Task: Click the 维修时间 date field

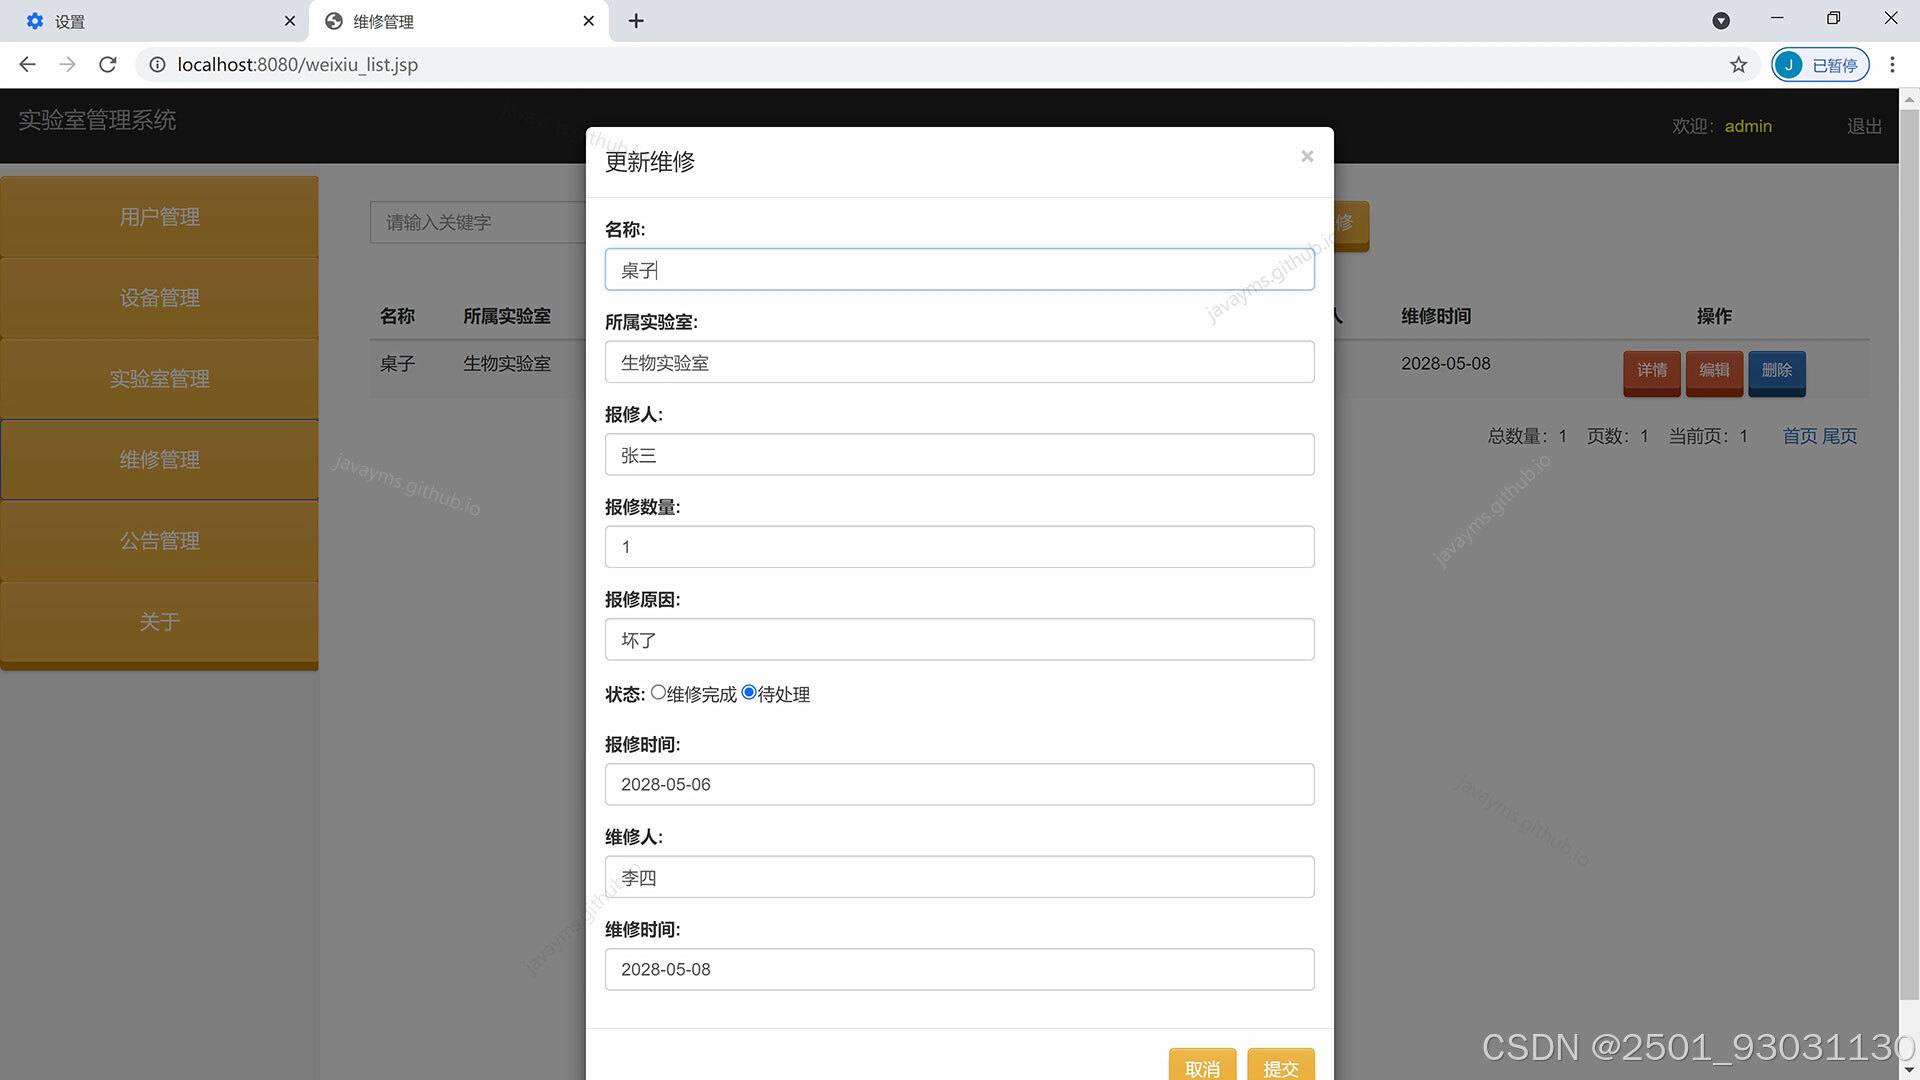Action: [959, 969]
